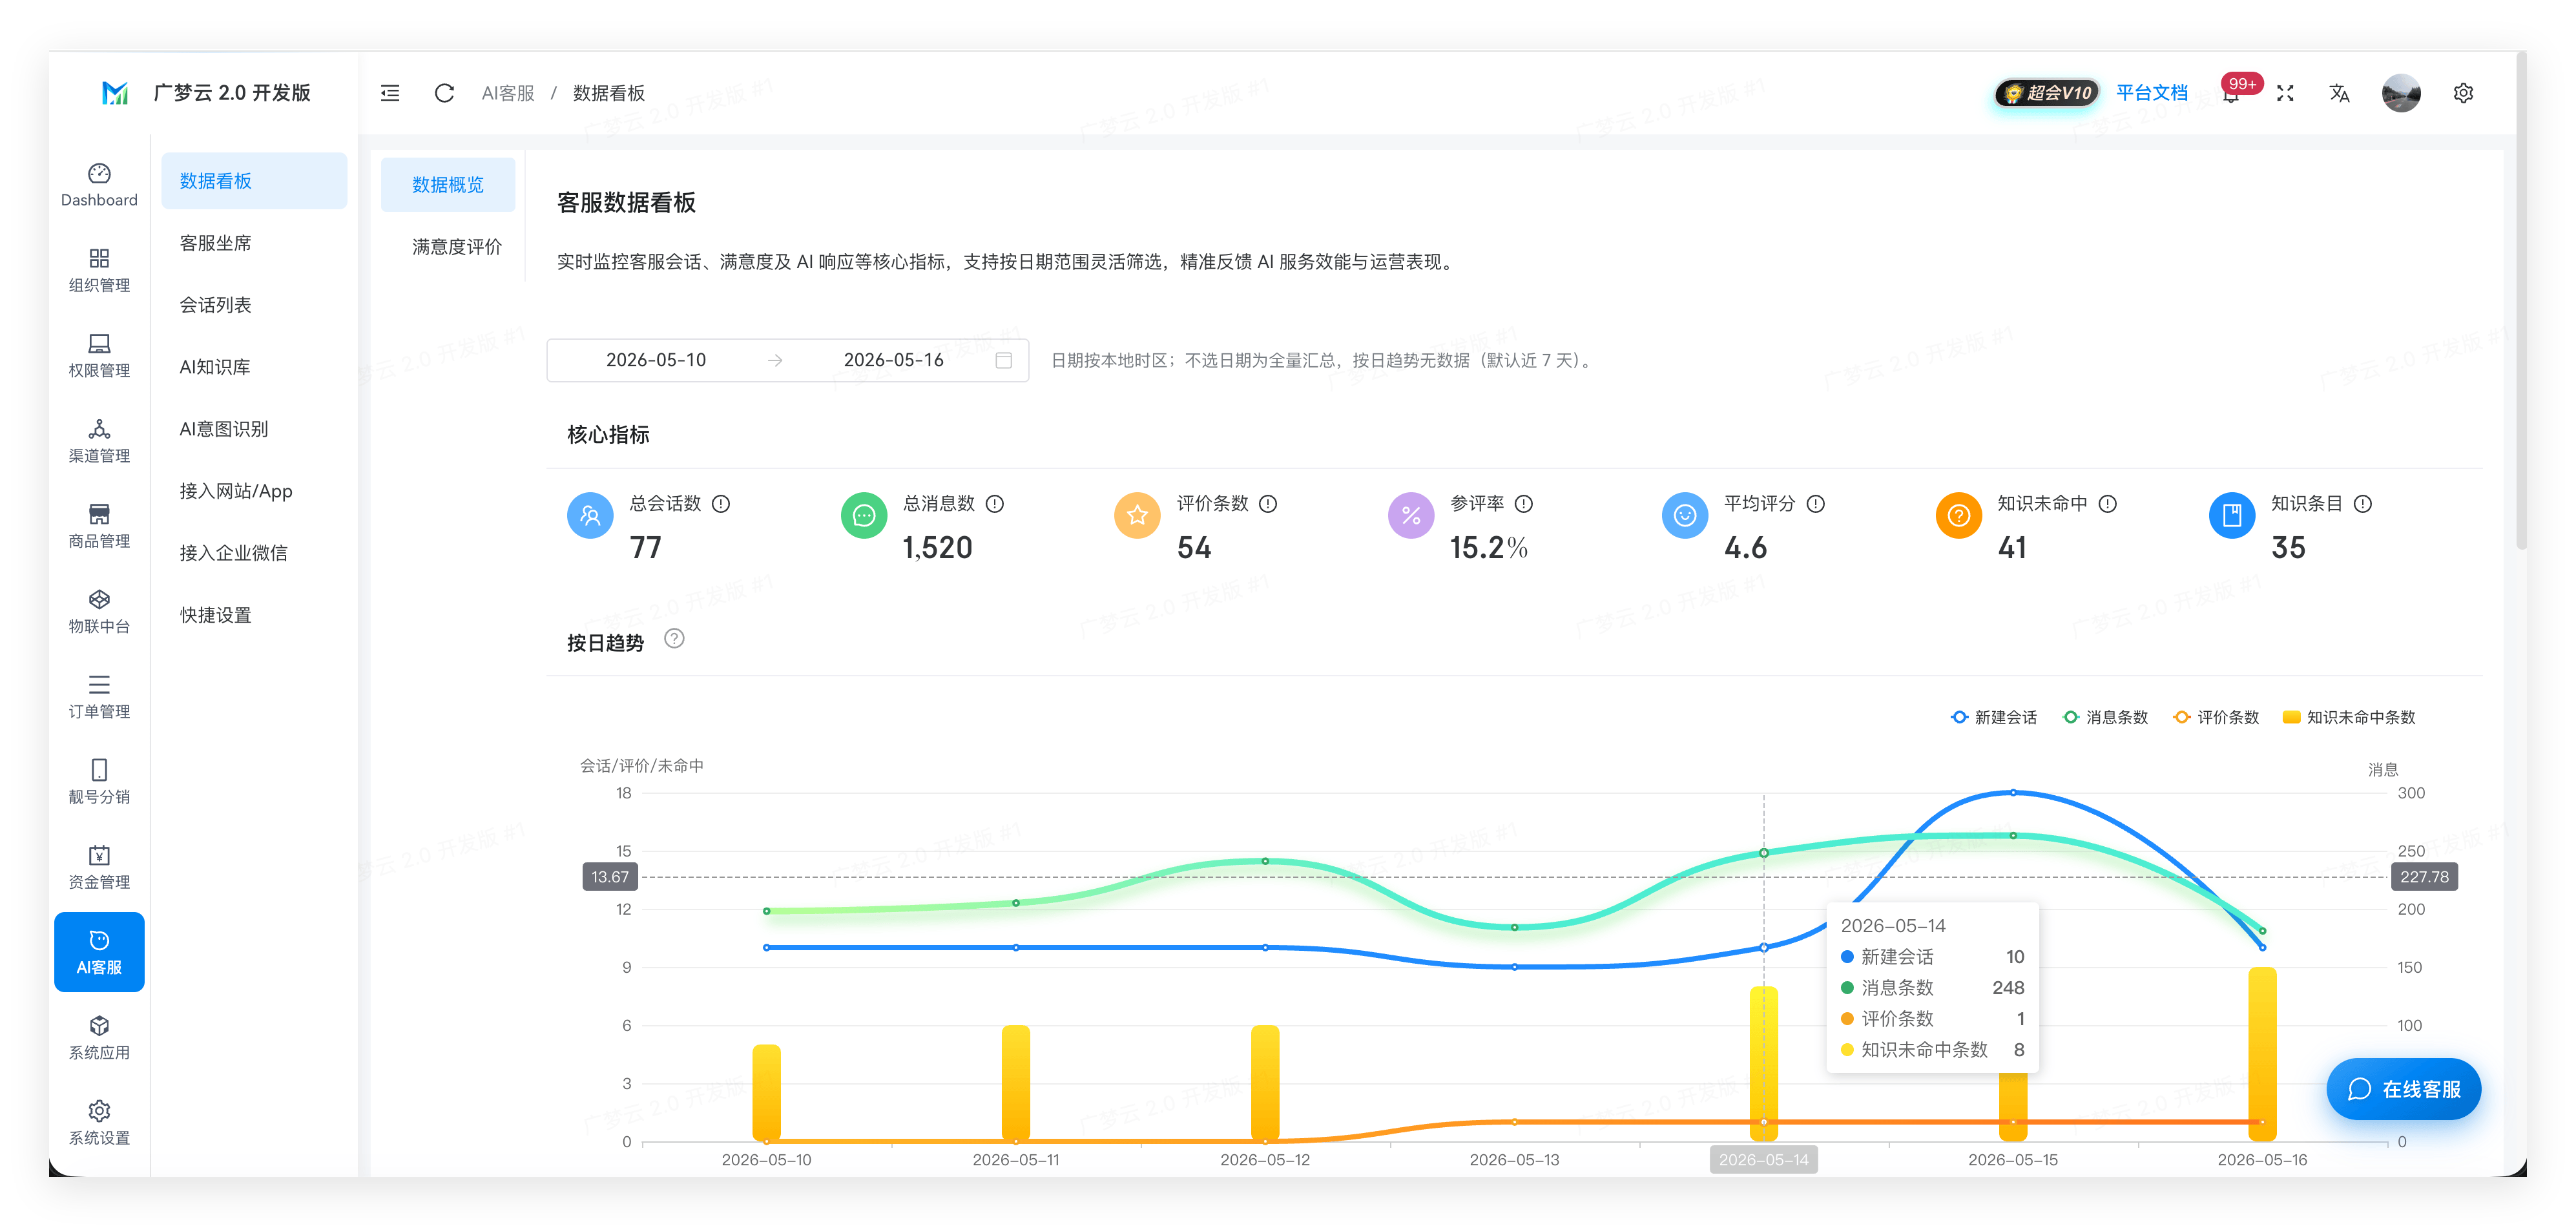Click the 广梦云 logo icon
The width and height of the screenshot is (2576, 1226).
115,93
